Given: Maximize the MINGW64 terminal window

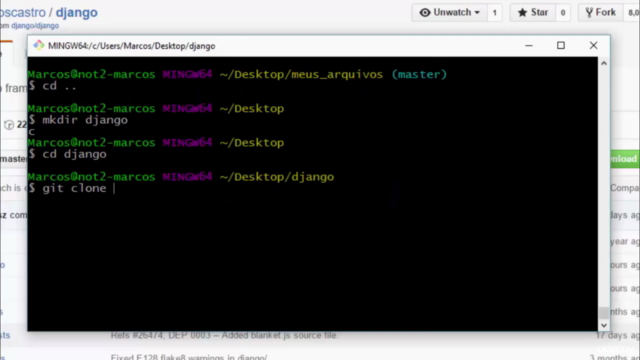Looking at the screenshot, I should (x=561, y=46).
